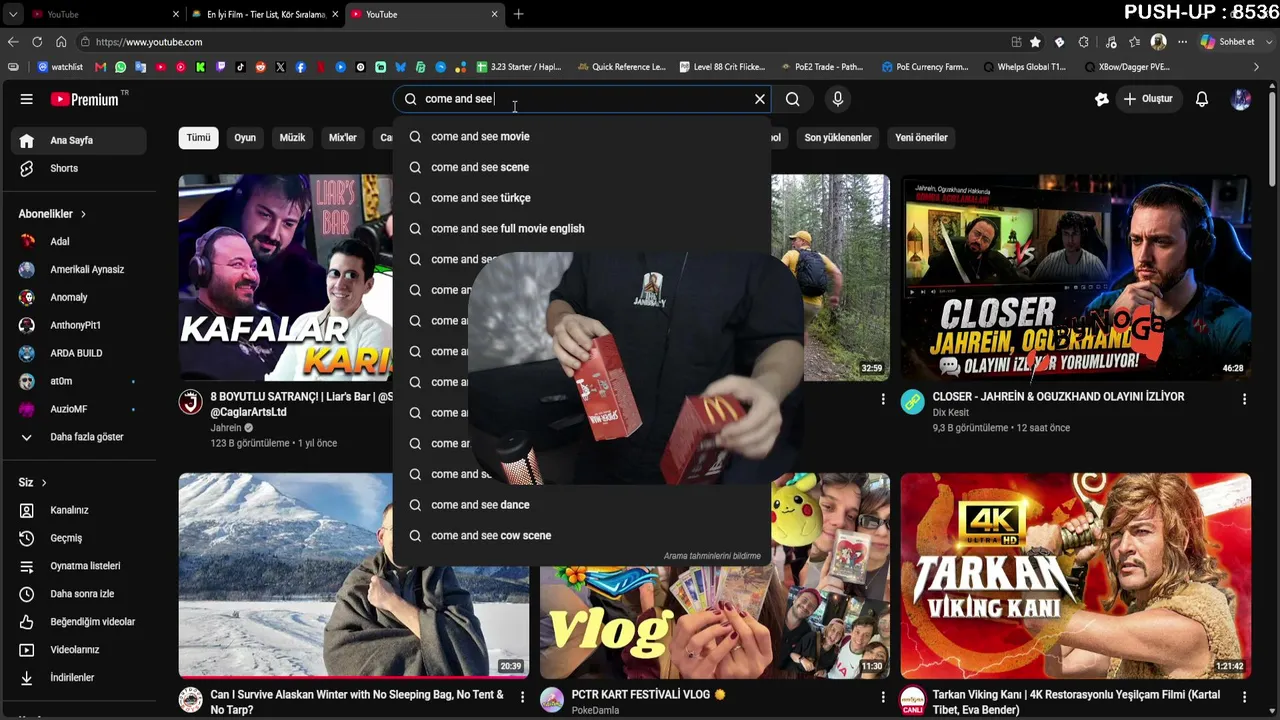Open the Kick bookmark icon
This screenshot has width=1280, height=720.
[201, 67]
